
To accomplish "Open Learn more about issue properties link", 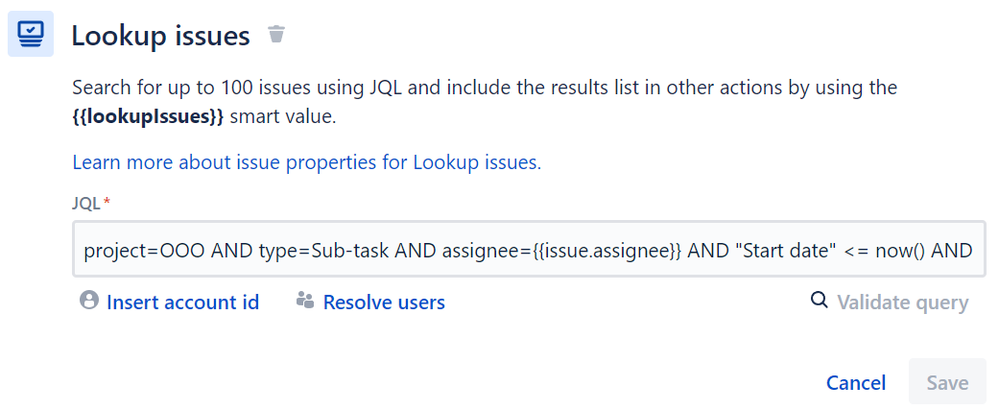I will click(306, 163).
